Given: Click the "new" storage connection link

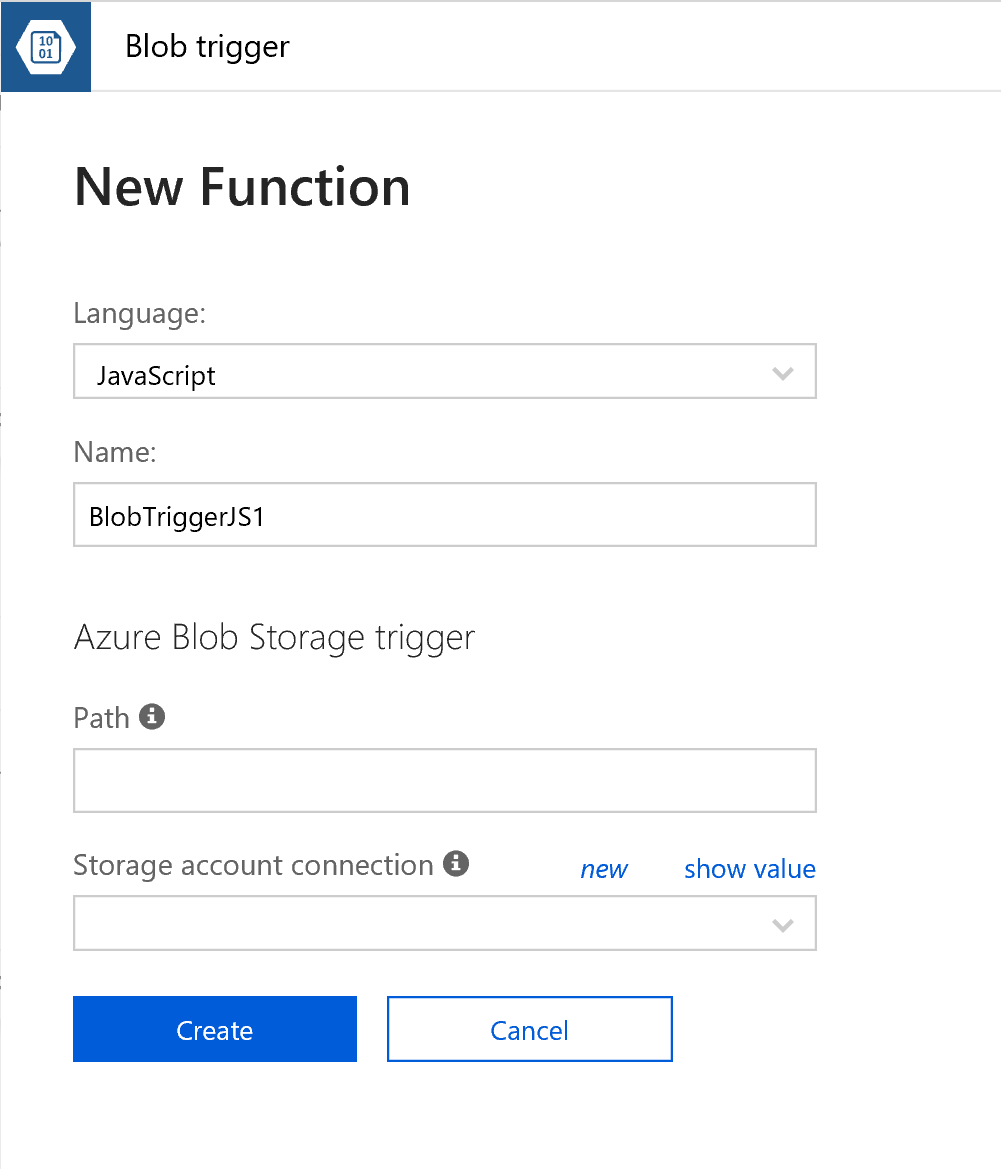Looking at the screenshot, I should (x=604, y=869).
